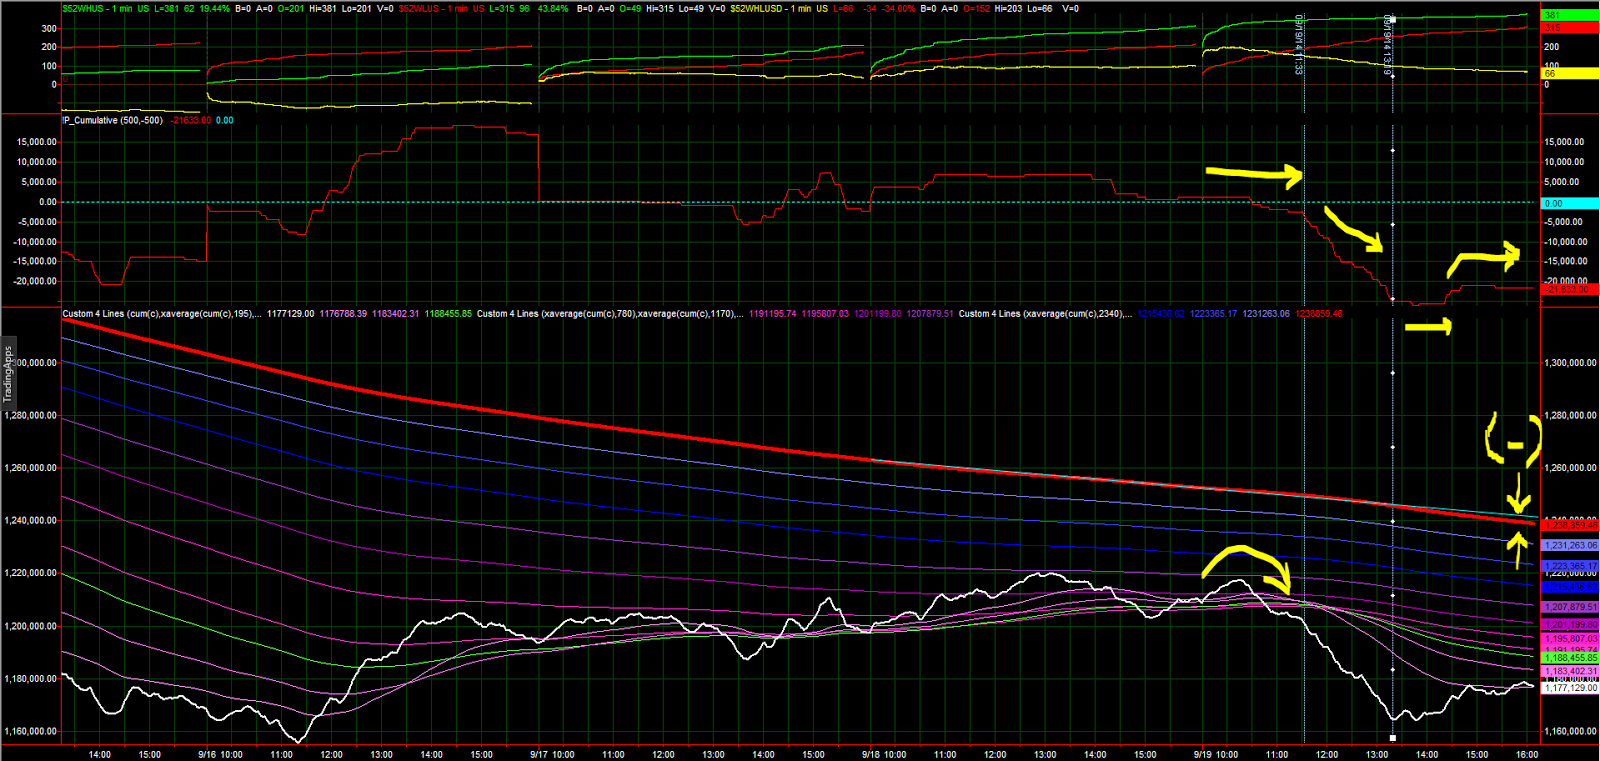Screen dimensions: 1600x761
Task: Select the yellow 66 value label
Action: (x=1569, y=74)
